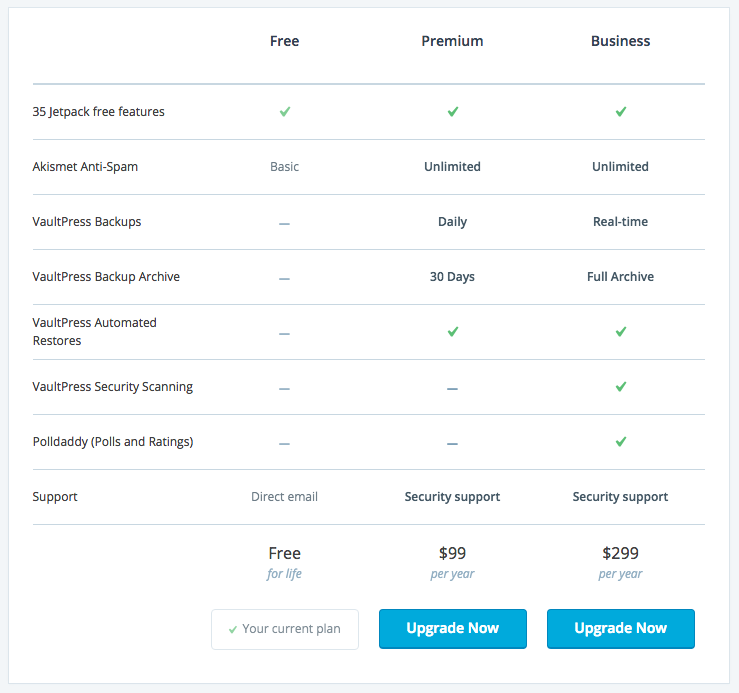Click the Full Archive cell under Business

tap(620, 277)
